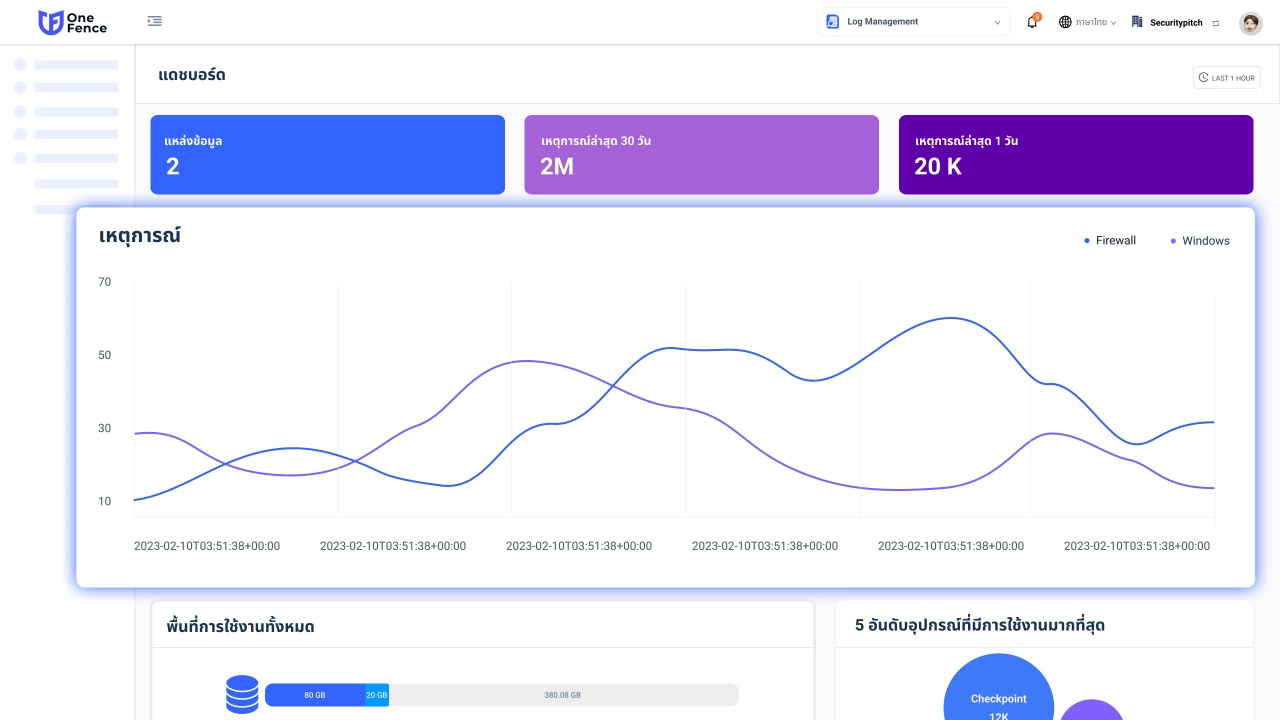
Task: Click the 20 K value in 1-day card
Action: (938, 166)
